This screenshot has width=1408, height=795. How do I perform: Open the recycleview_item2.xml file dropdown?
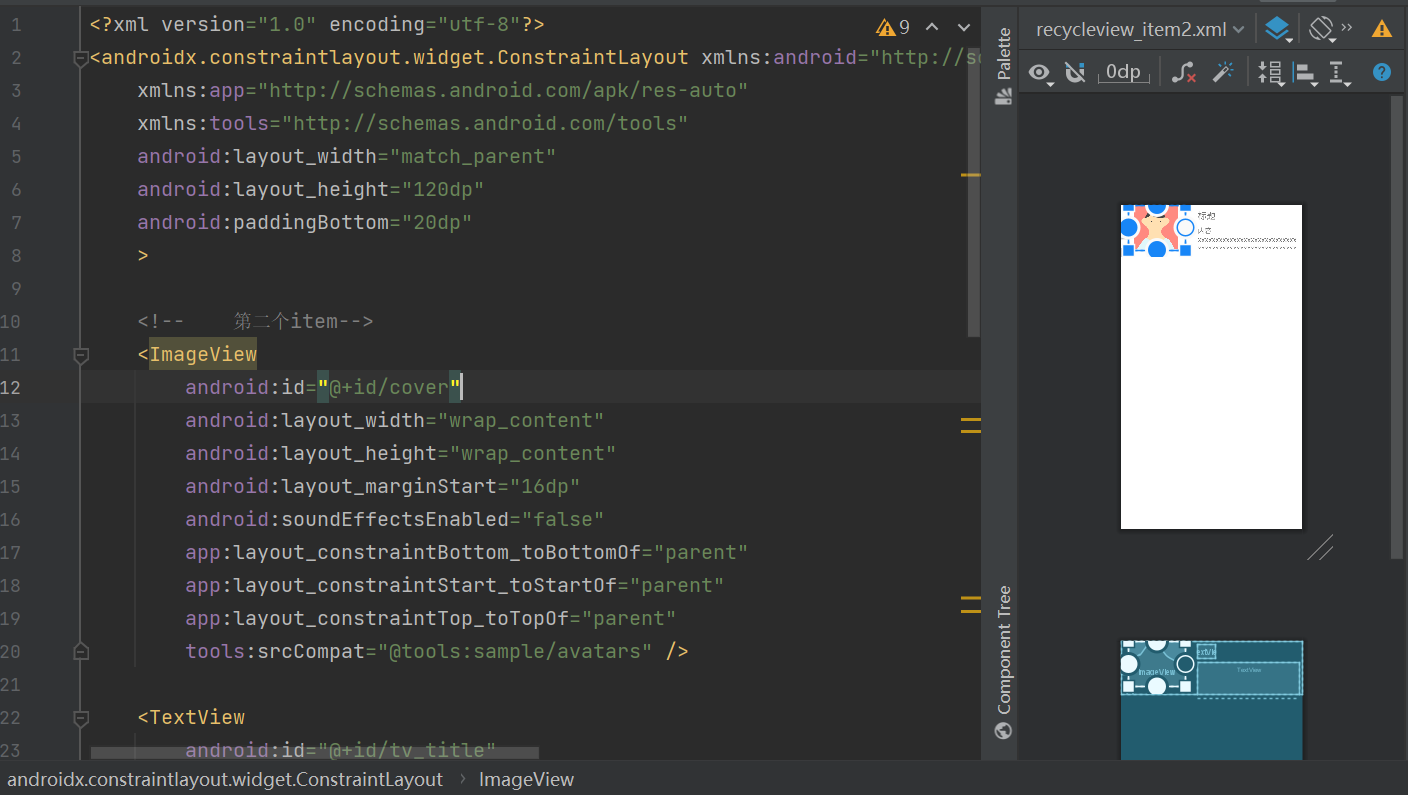click(x=1139, y=29)
